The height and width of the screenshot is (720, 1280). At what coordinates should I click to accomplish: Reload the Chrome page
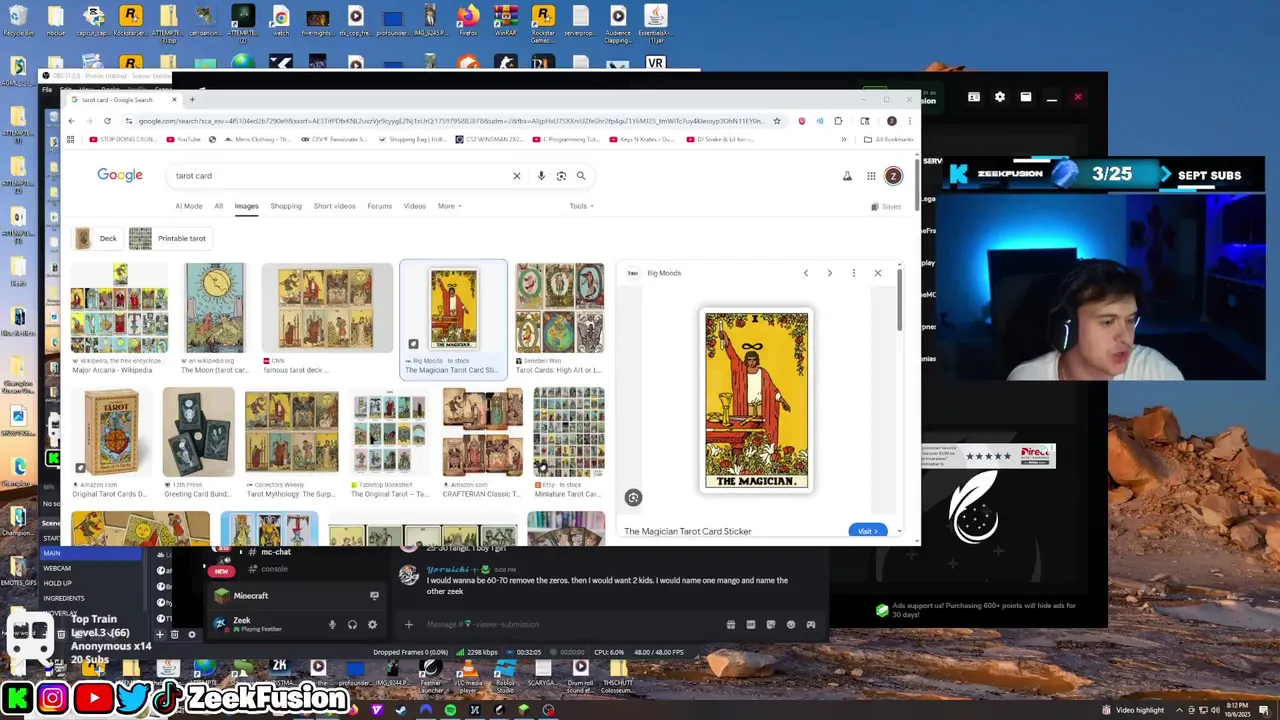[x=107, y=121]
